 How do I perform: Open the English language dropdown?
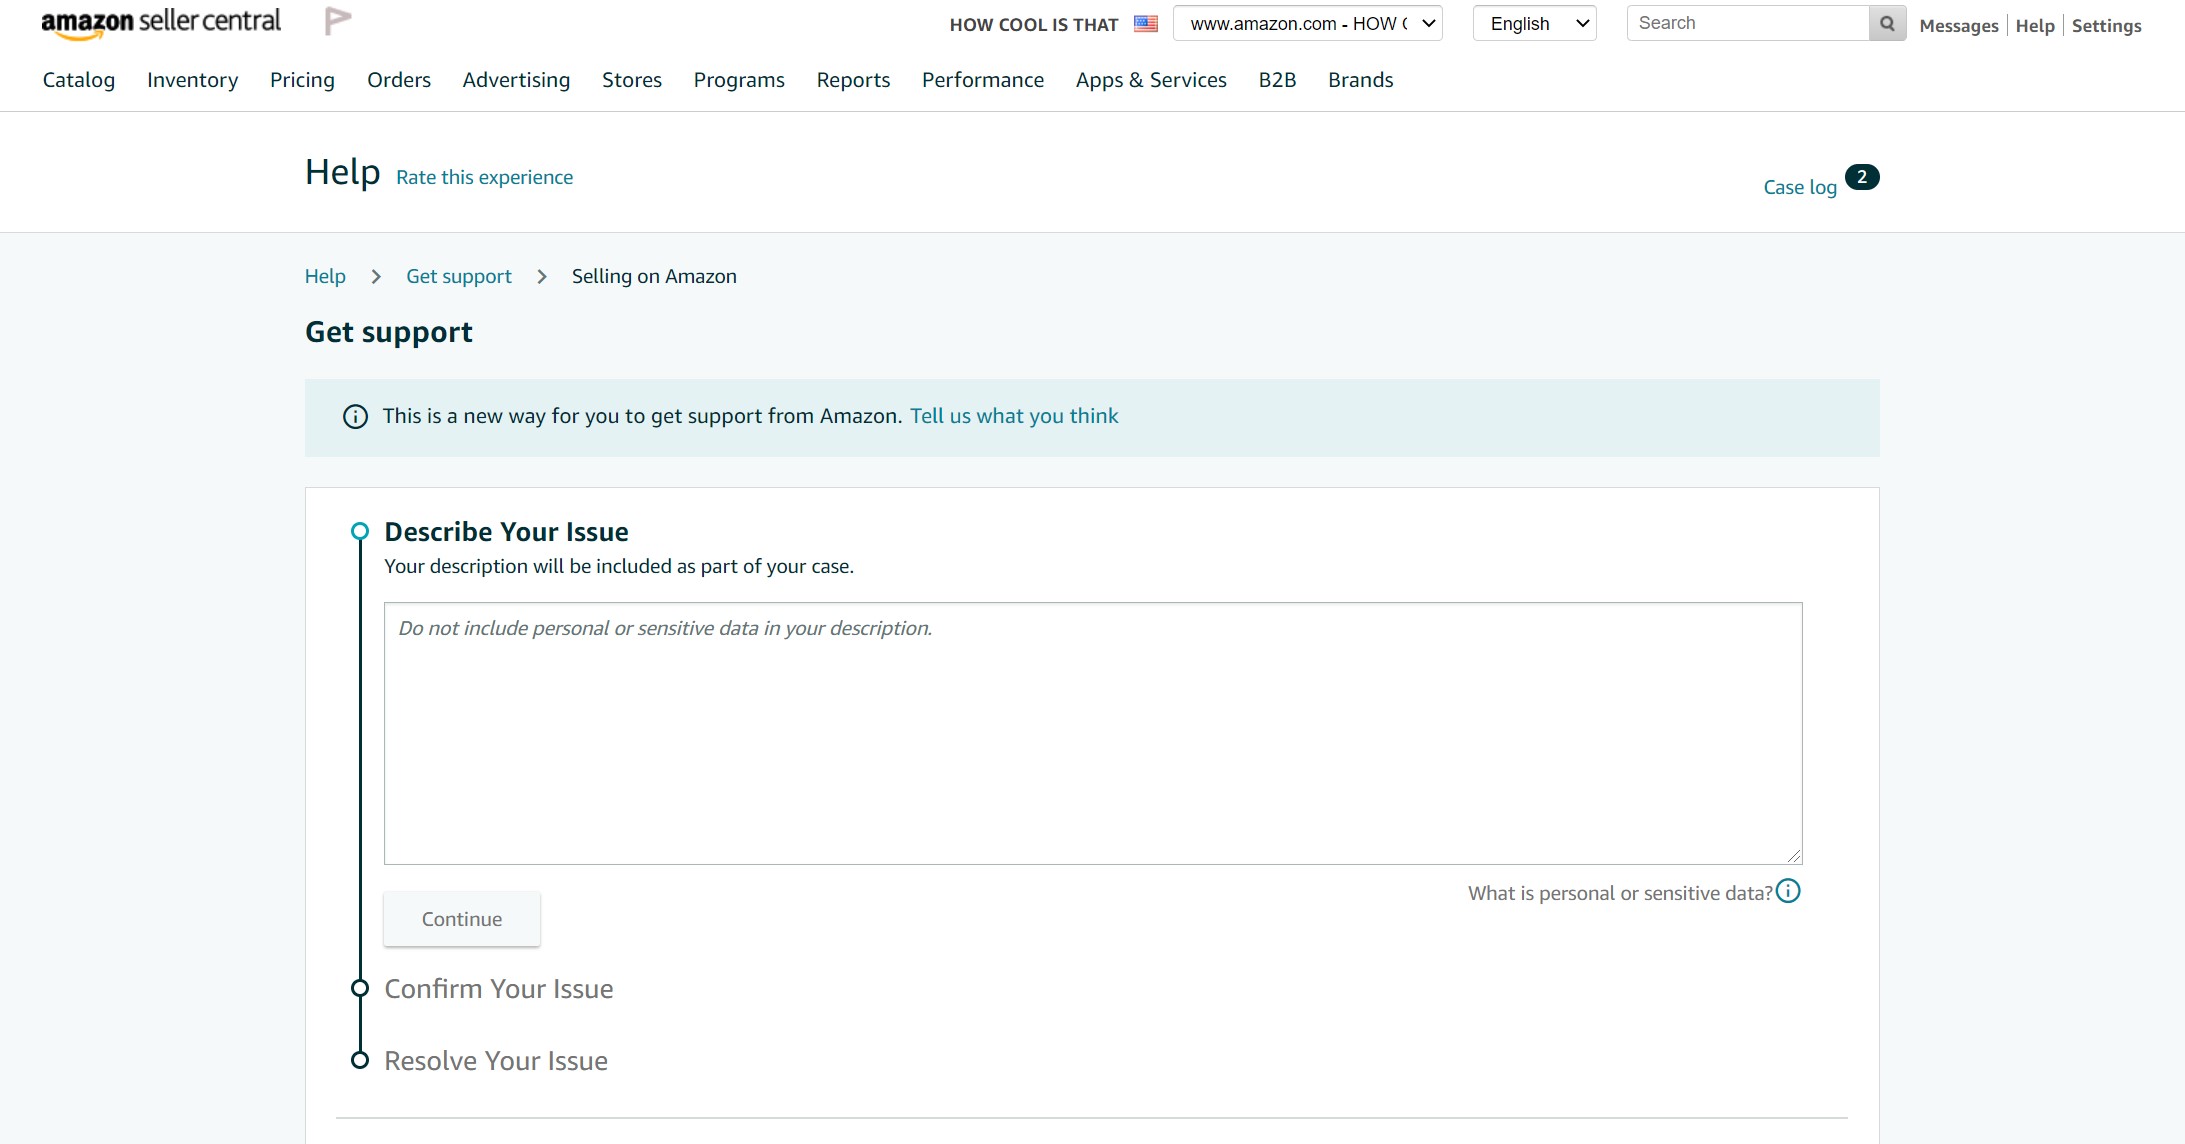point(1534,23)
